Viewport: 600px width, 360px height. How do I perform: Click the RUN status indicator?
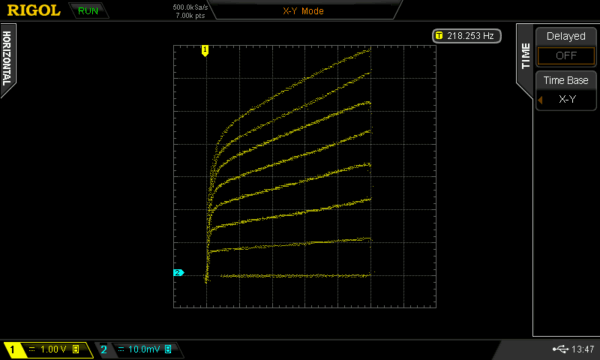pos(88,11)
